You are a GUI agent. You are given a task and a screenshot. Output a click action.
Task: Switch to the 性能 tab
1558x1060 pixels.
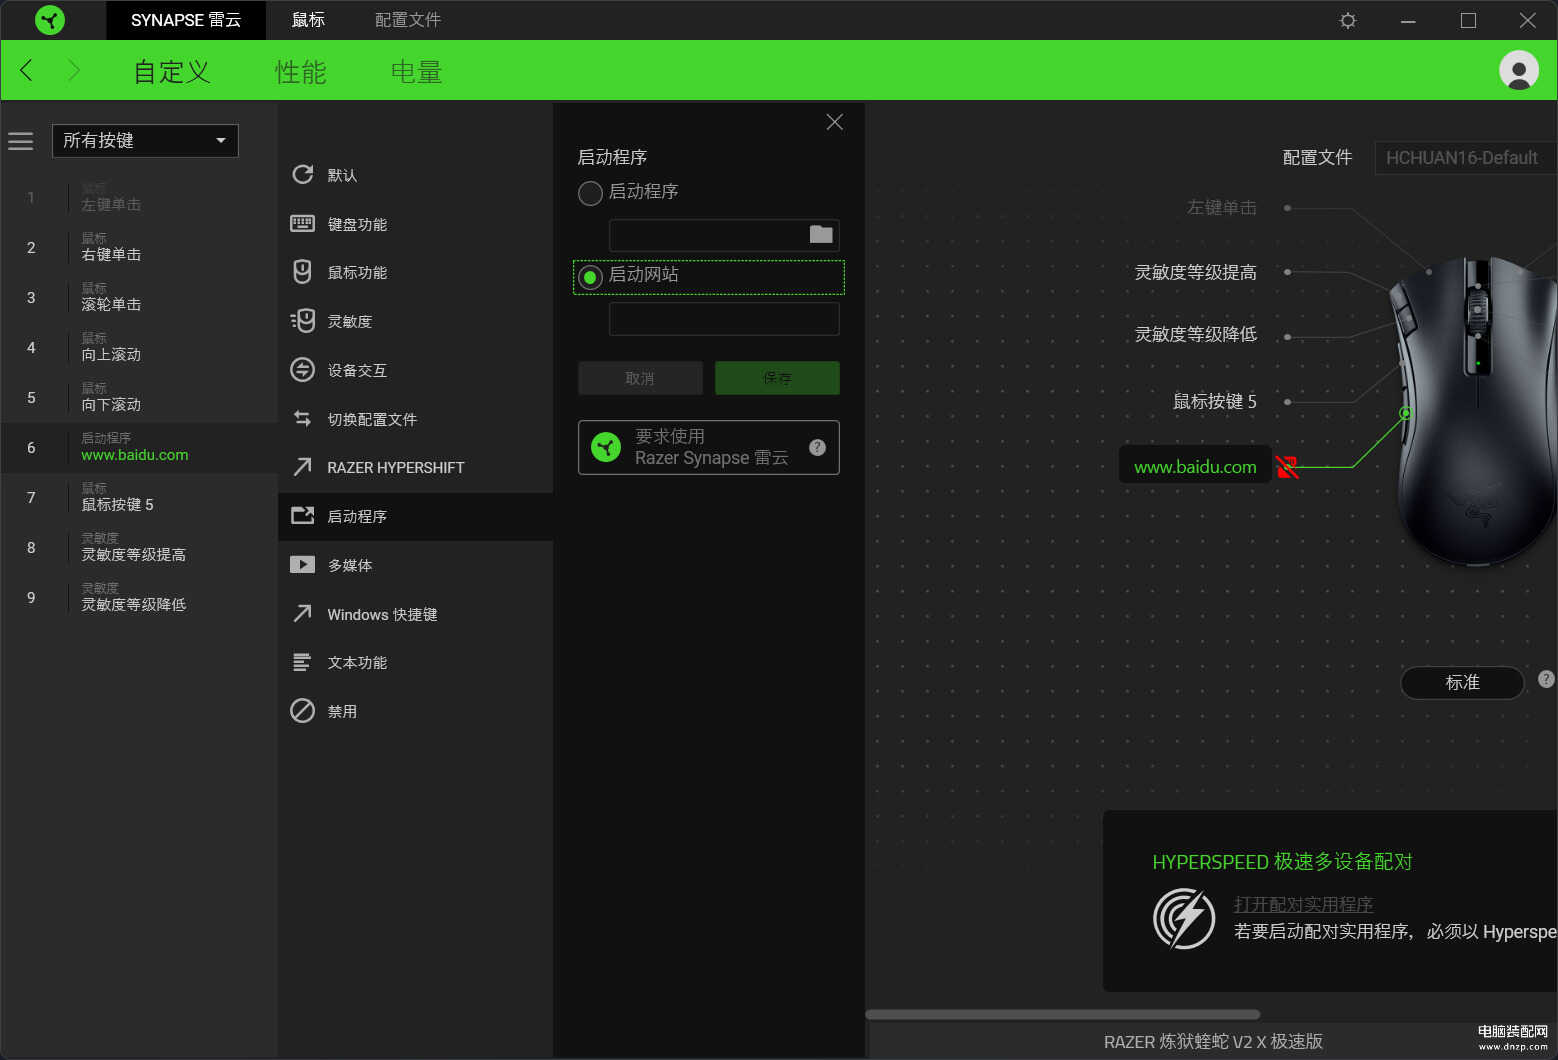click(x=300, y=72)
